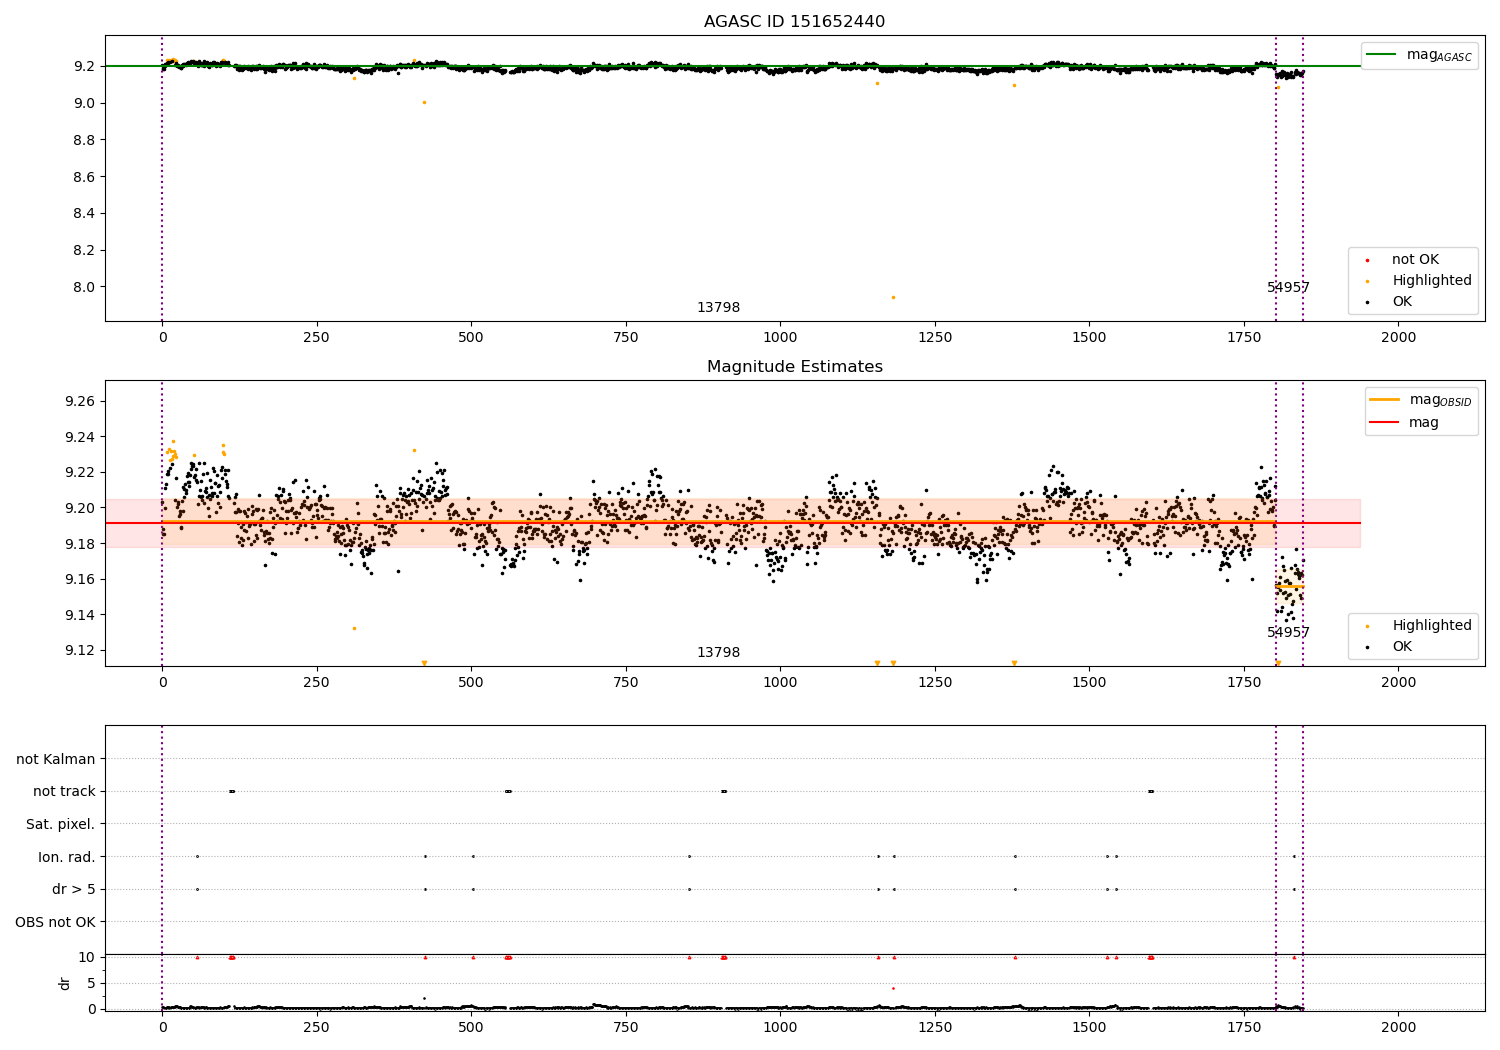Click the orange outlier at magnitude 9.0 in the top plot
This screenshot has height=1050, width=1500.
(424, 102)
